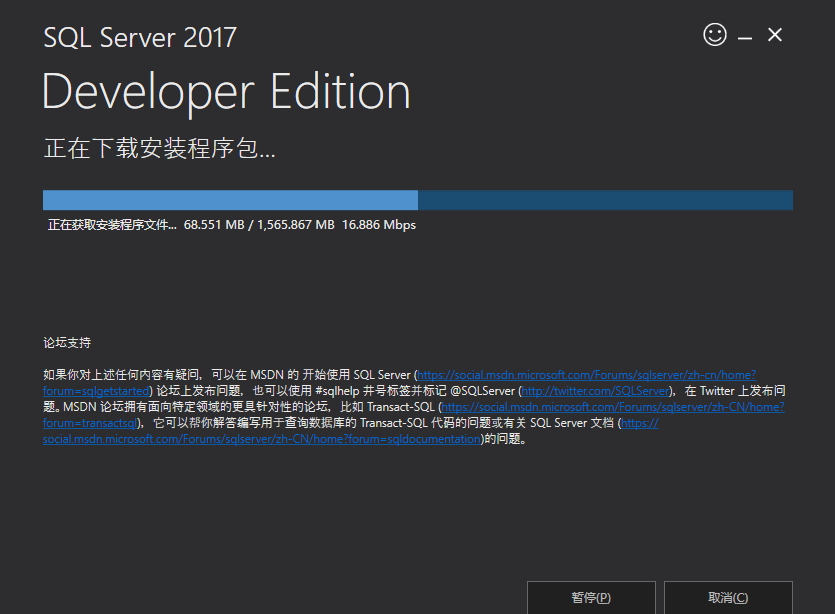This screenshot has width=835, height=614.
Task: Click the Developer Edition title
Action: pos(226,93)
